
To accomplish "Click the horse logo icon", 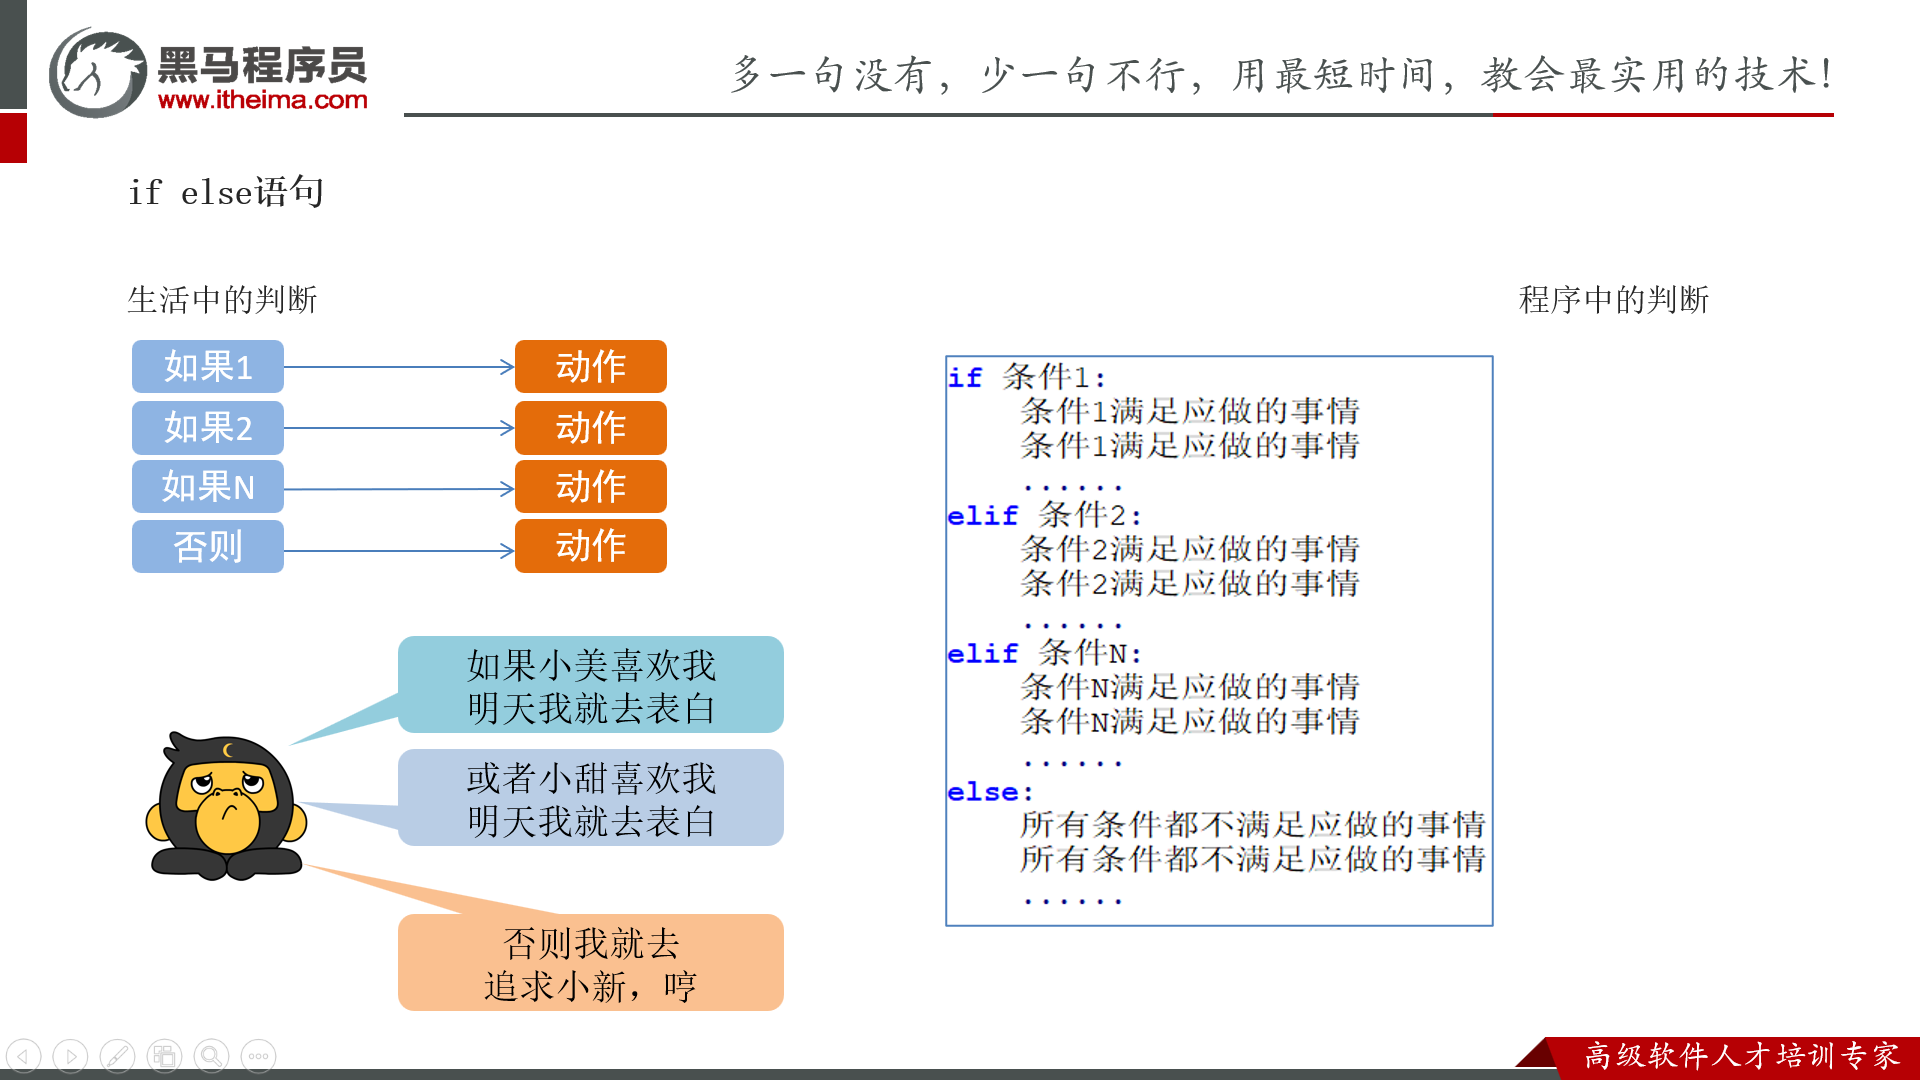I will [x=97, y=73].
